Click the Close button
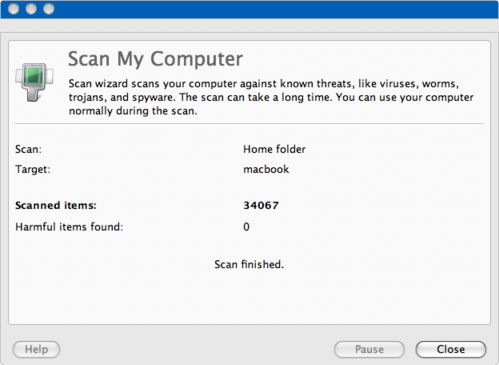The height and width of the screenshot is (365, 499). pos(451,349)
